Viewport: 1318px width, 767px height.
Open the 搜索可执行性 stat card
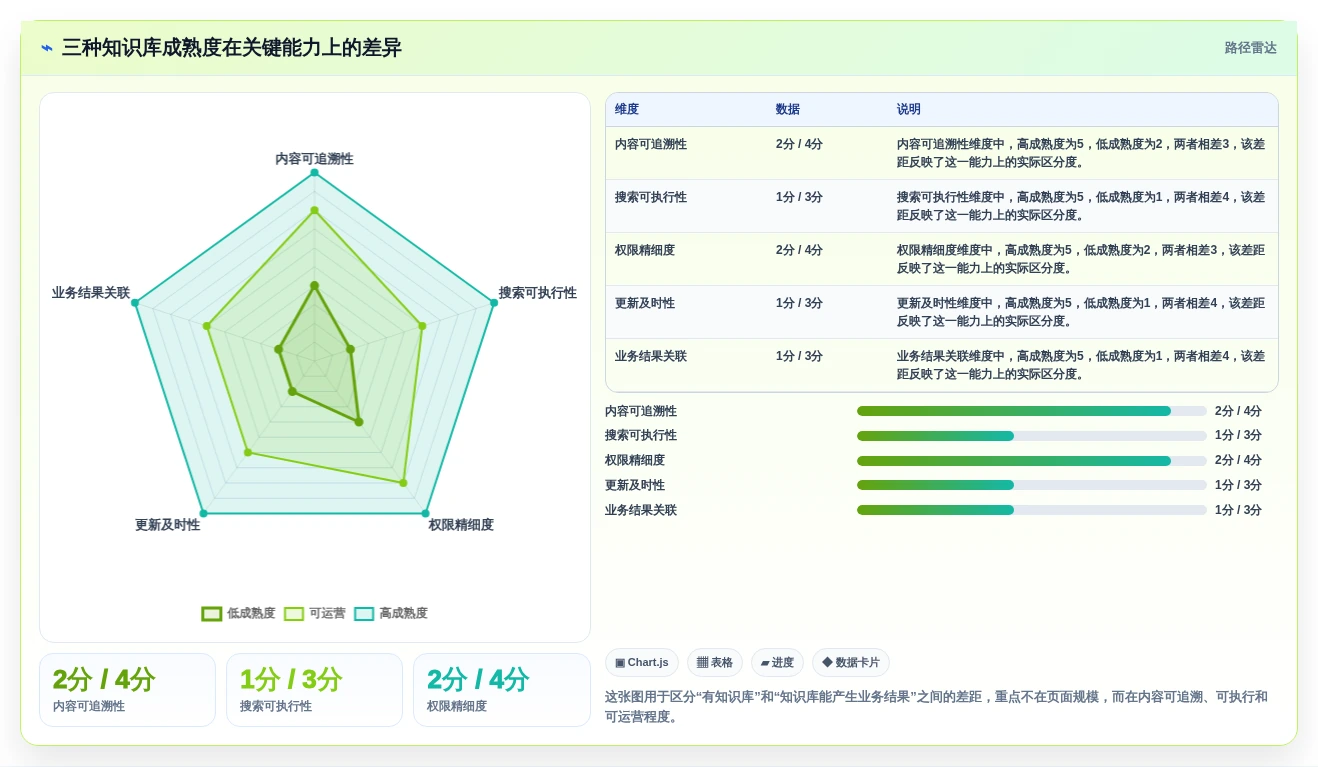point(314,690)
